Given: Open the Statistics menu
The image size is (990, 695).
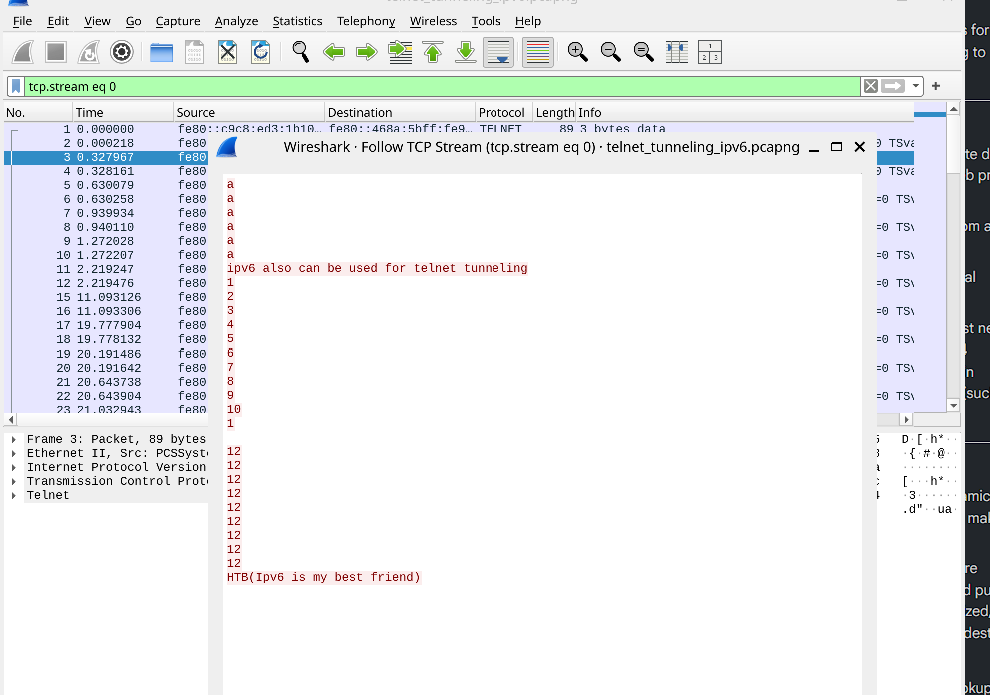Looking at the screenshot, I should (297, 21).
